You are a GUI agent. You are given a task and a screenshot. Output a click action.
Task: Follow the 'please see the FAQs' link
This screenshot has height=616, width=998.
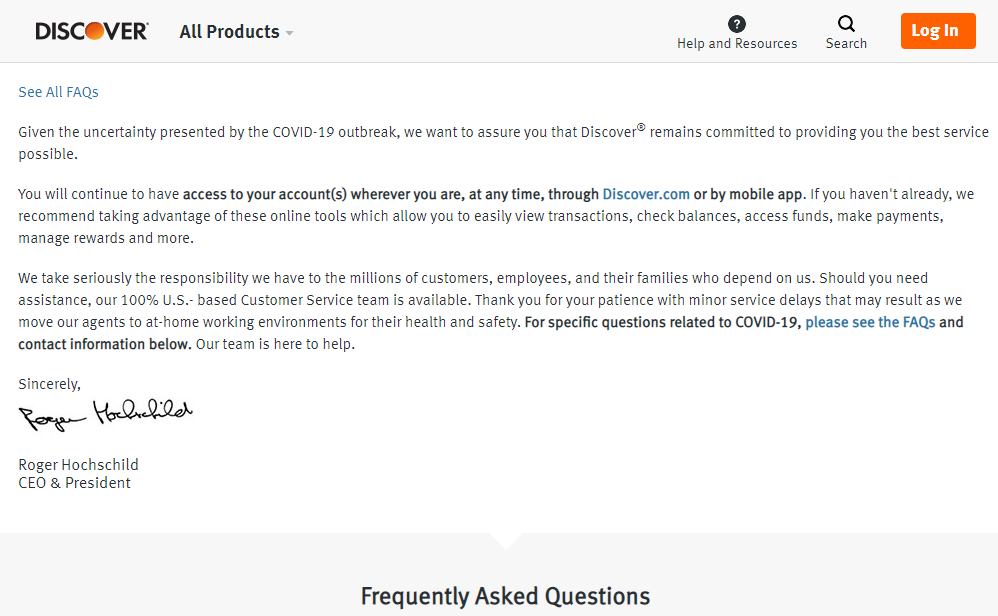pos(870,322)
